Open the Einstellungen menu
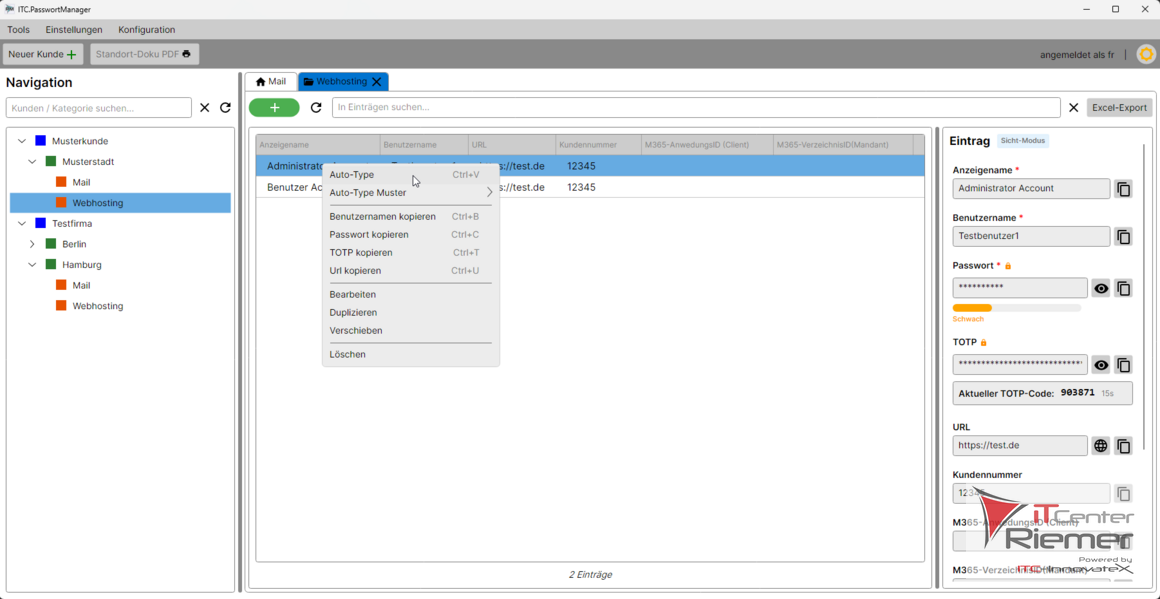This screenshot has height=599, width=1160. (74, 30)
